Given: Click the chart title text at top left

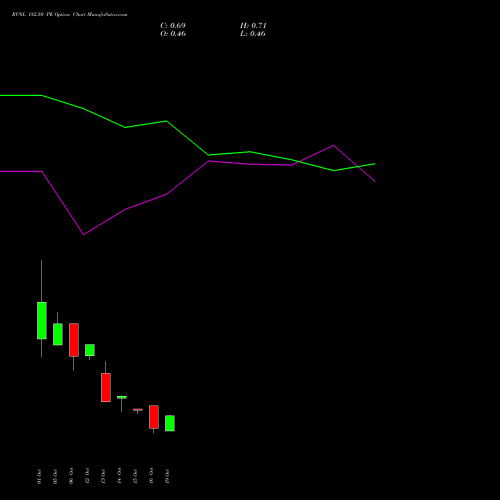Looking at the screenshot, I should pos(69,15).
